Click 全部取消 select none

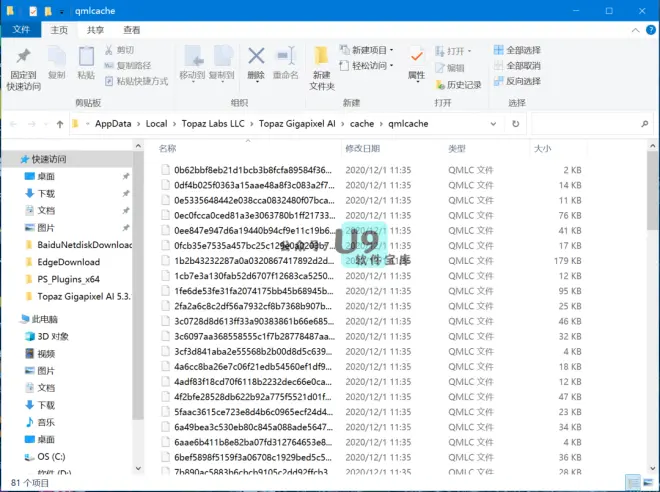[517, 65]
